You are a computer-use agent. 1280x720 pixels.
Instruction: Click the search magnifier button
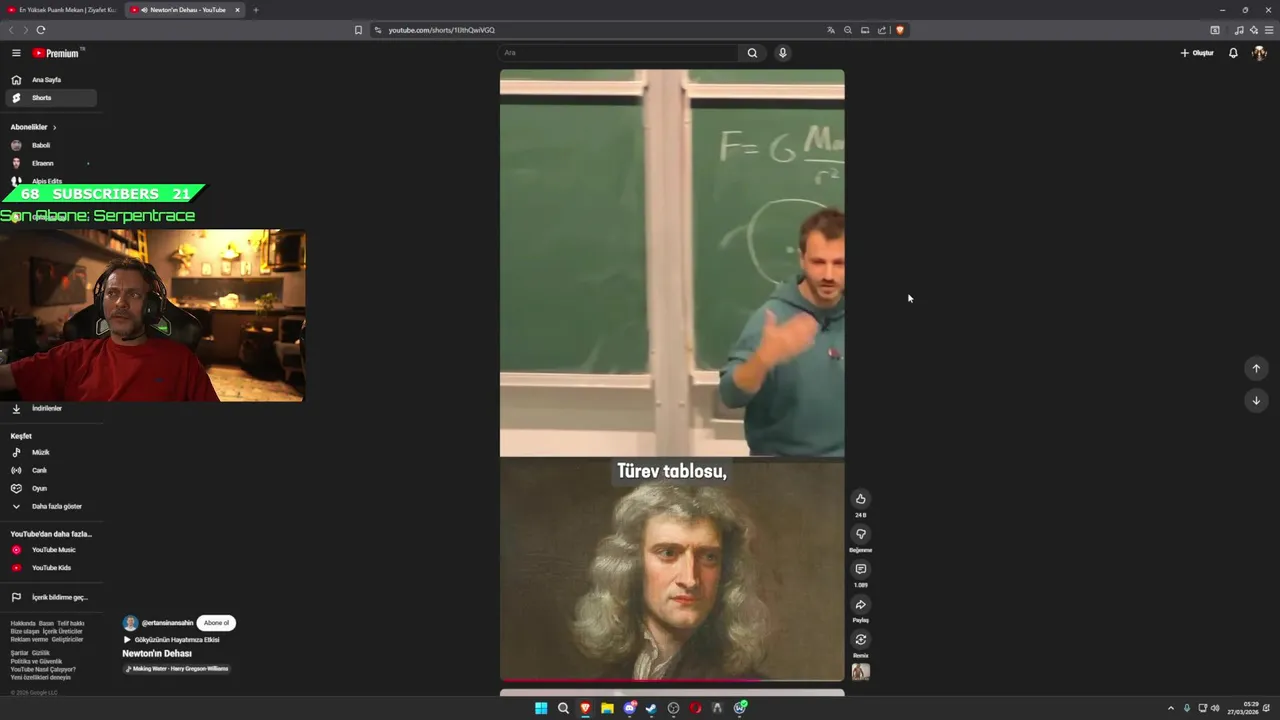[x=752, y=53]
